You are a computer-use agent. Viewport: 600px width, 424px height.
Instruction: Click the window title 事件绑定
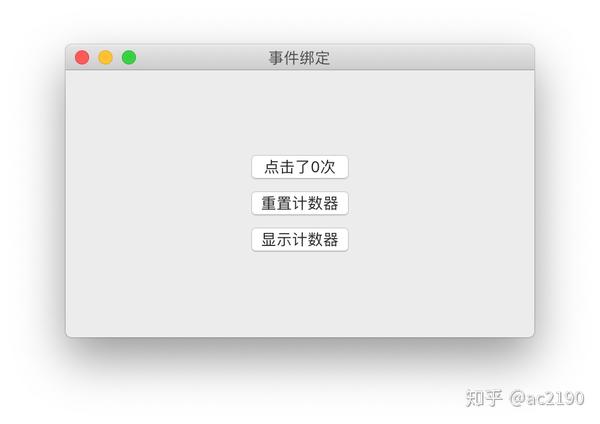pyautogui.click(x=299, y=58)
